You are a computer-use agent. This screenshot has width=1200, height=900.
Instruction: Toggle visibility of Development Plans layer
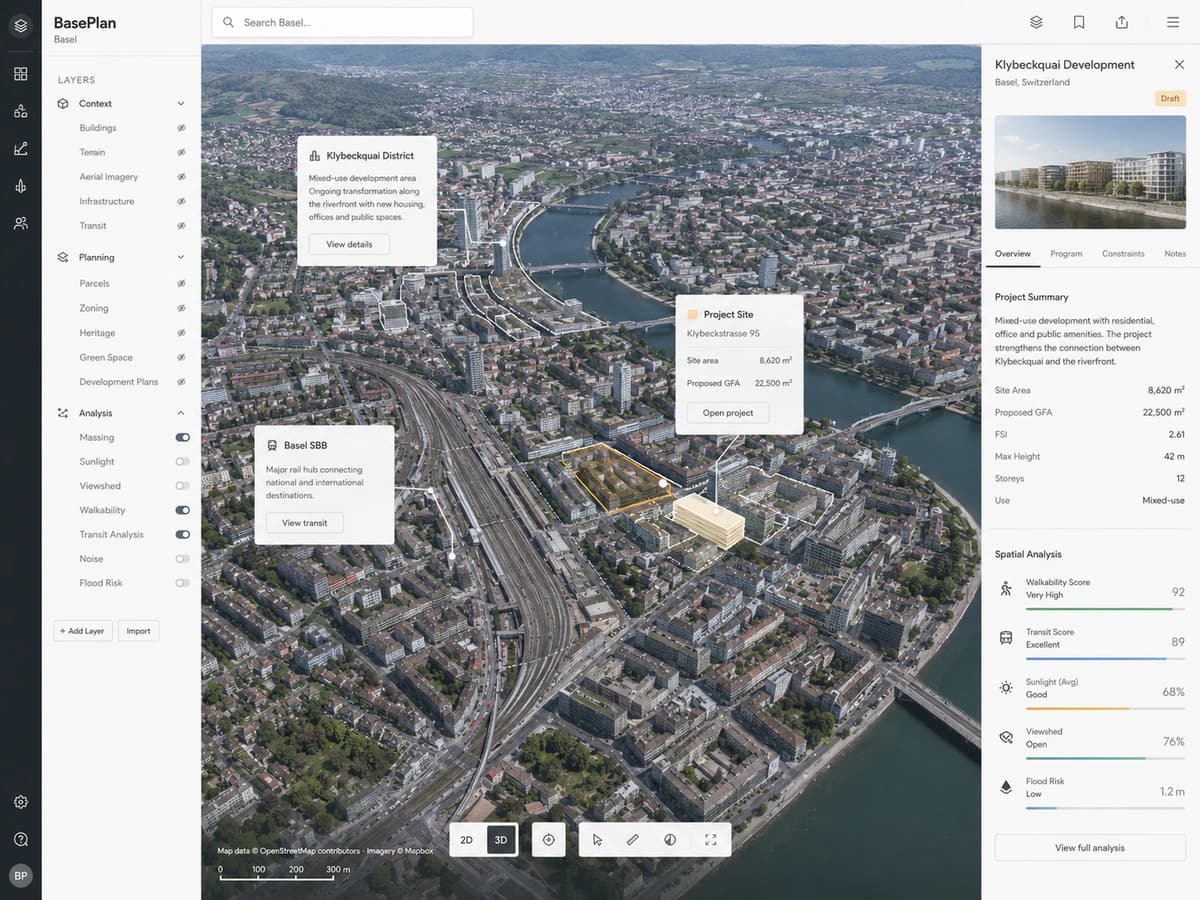coord(182,382)
